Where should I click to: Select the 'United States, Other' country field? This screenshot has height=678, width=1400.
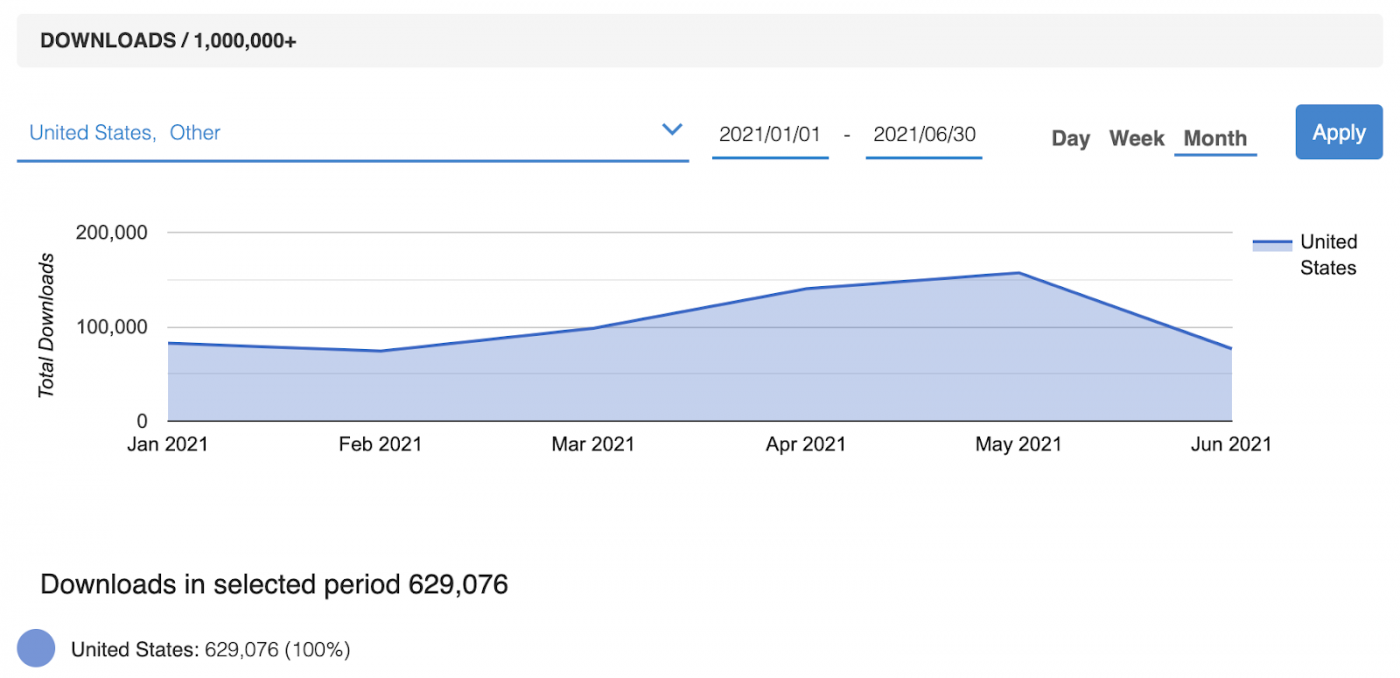(352, 133)
